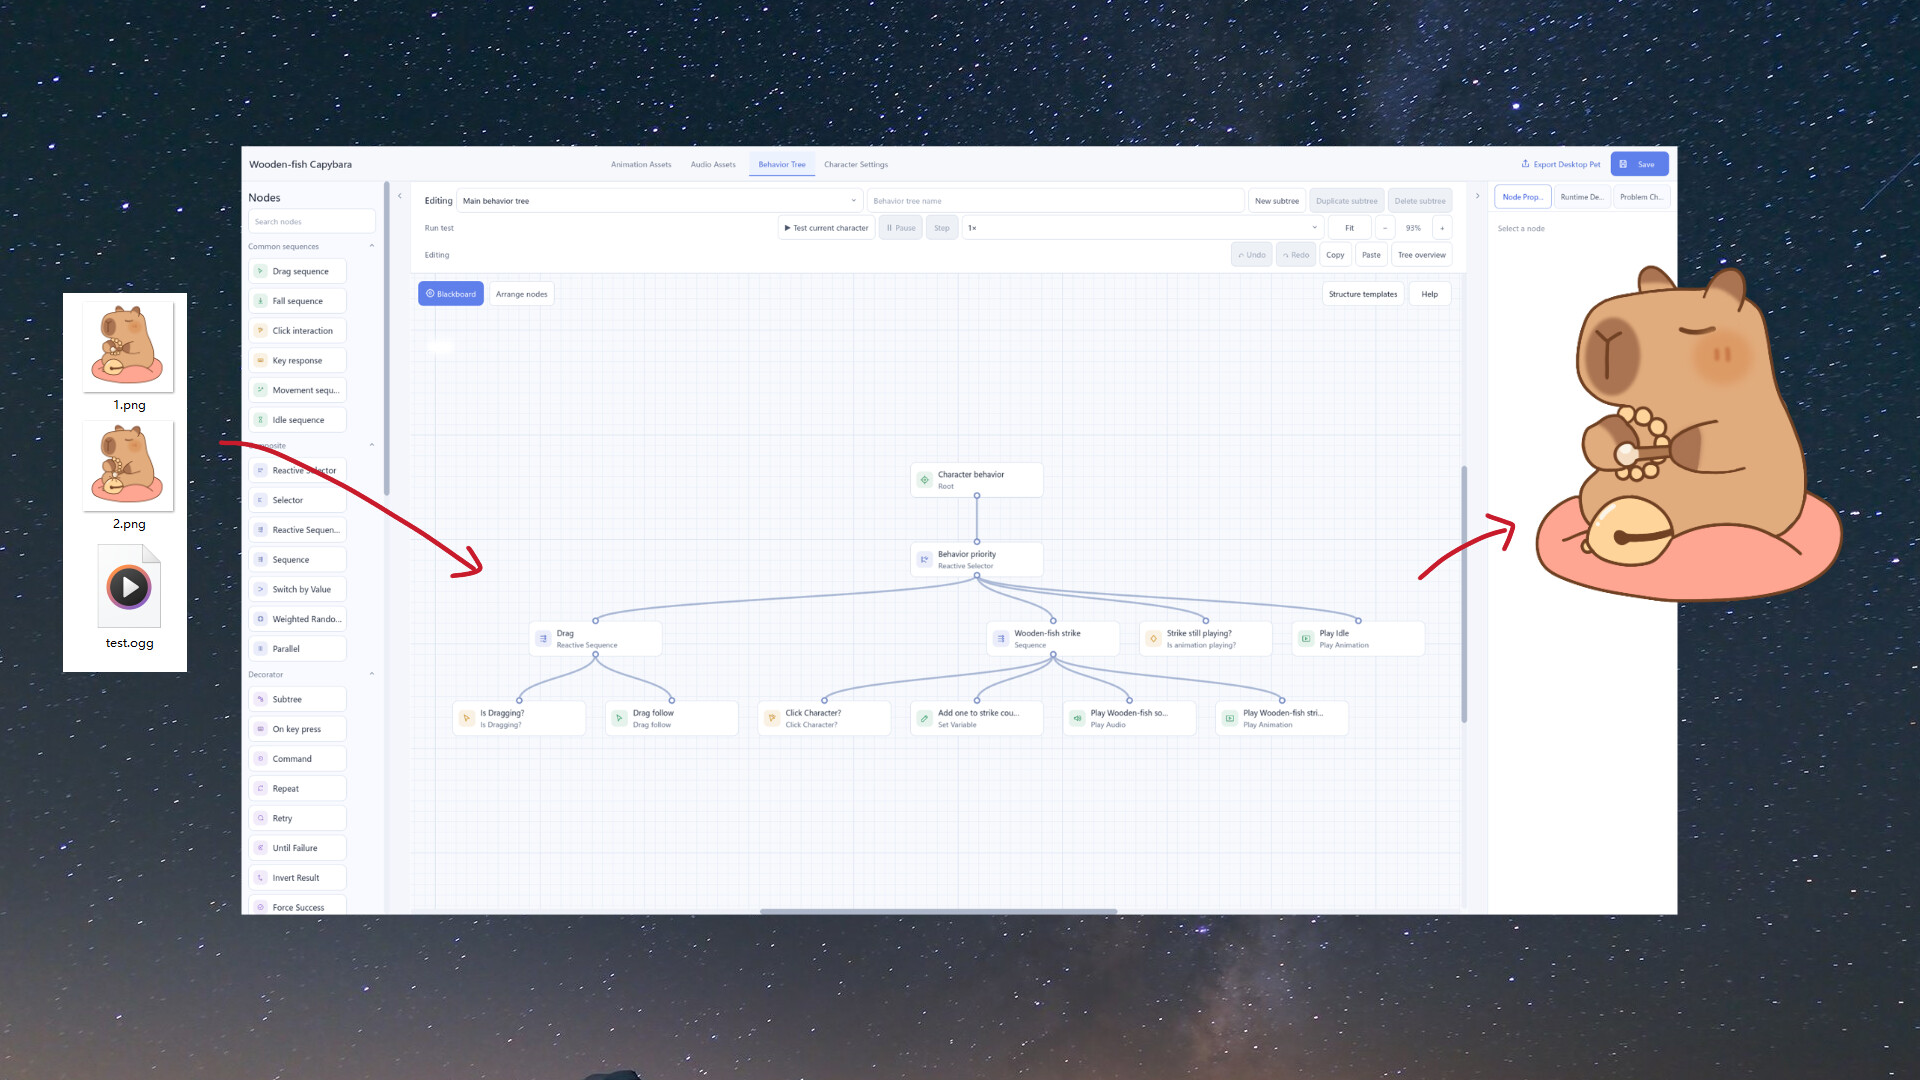
Task: Open the 1× test speed dropdown
Action: coord(1142,228)
